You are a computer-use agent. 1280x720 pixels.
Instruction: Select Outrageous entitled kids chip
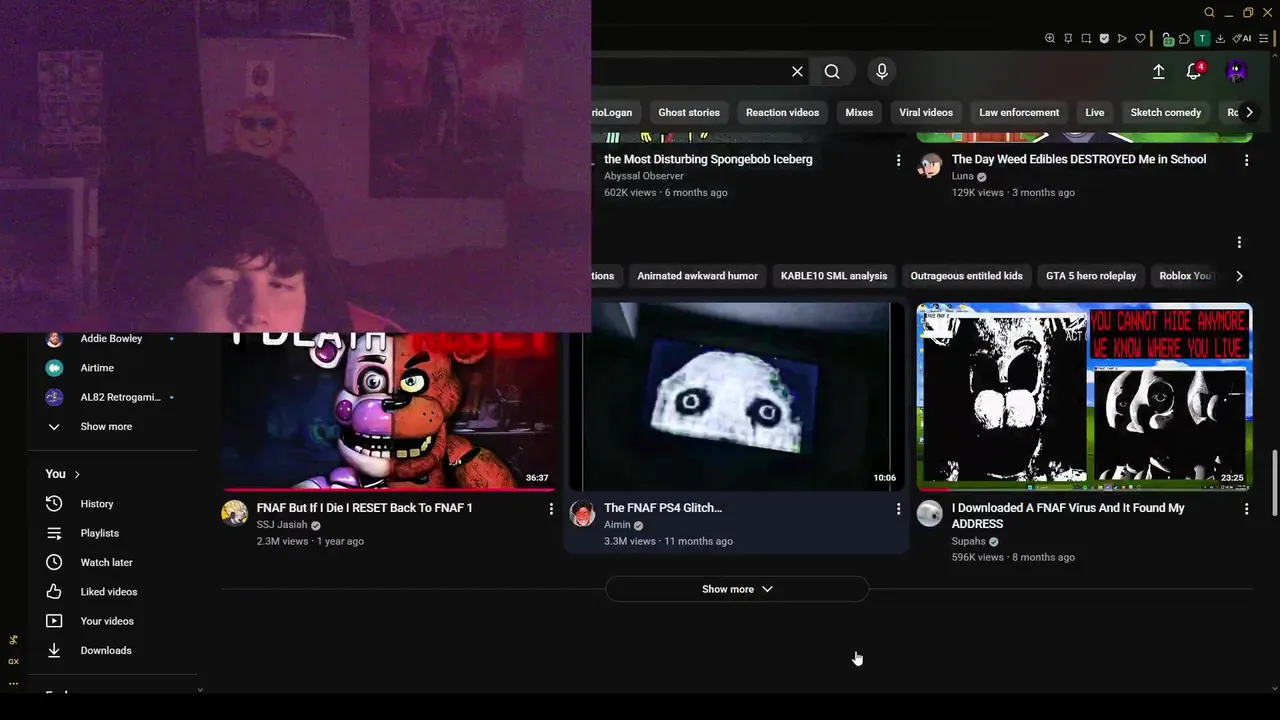[x=967, y=276]
